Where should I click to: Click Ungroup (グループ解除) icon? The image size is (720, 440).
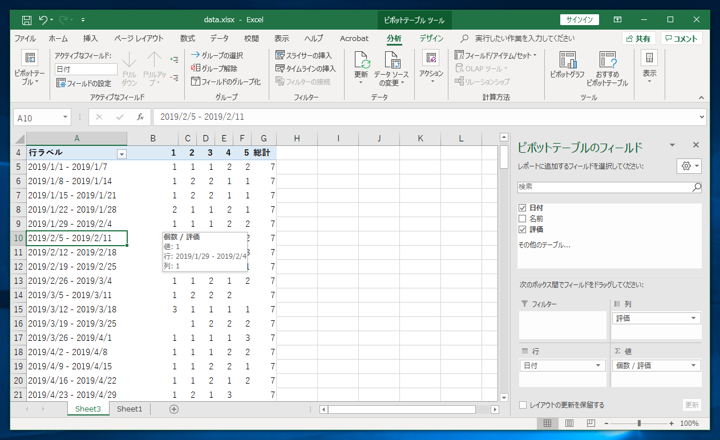click(195, 68)
